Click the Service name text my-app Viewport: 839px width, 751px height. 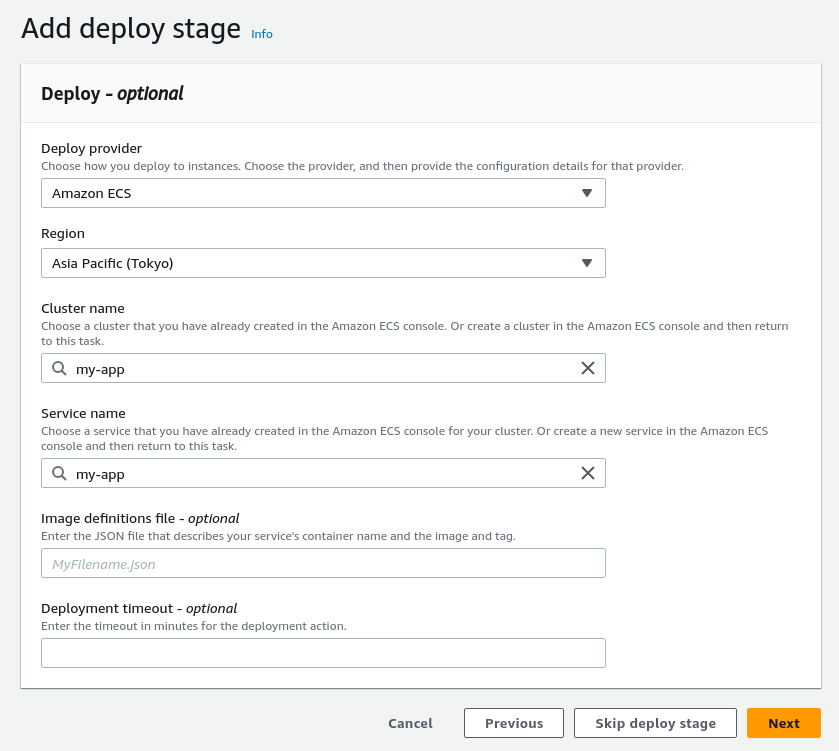coord(100,474)
